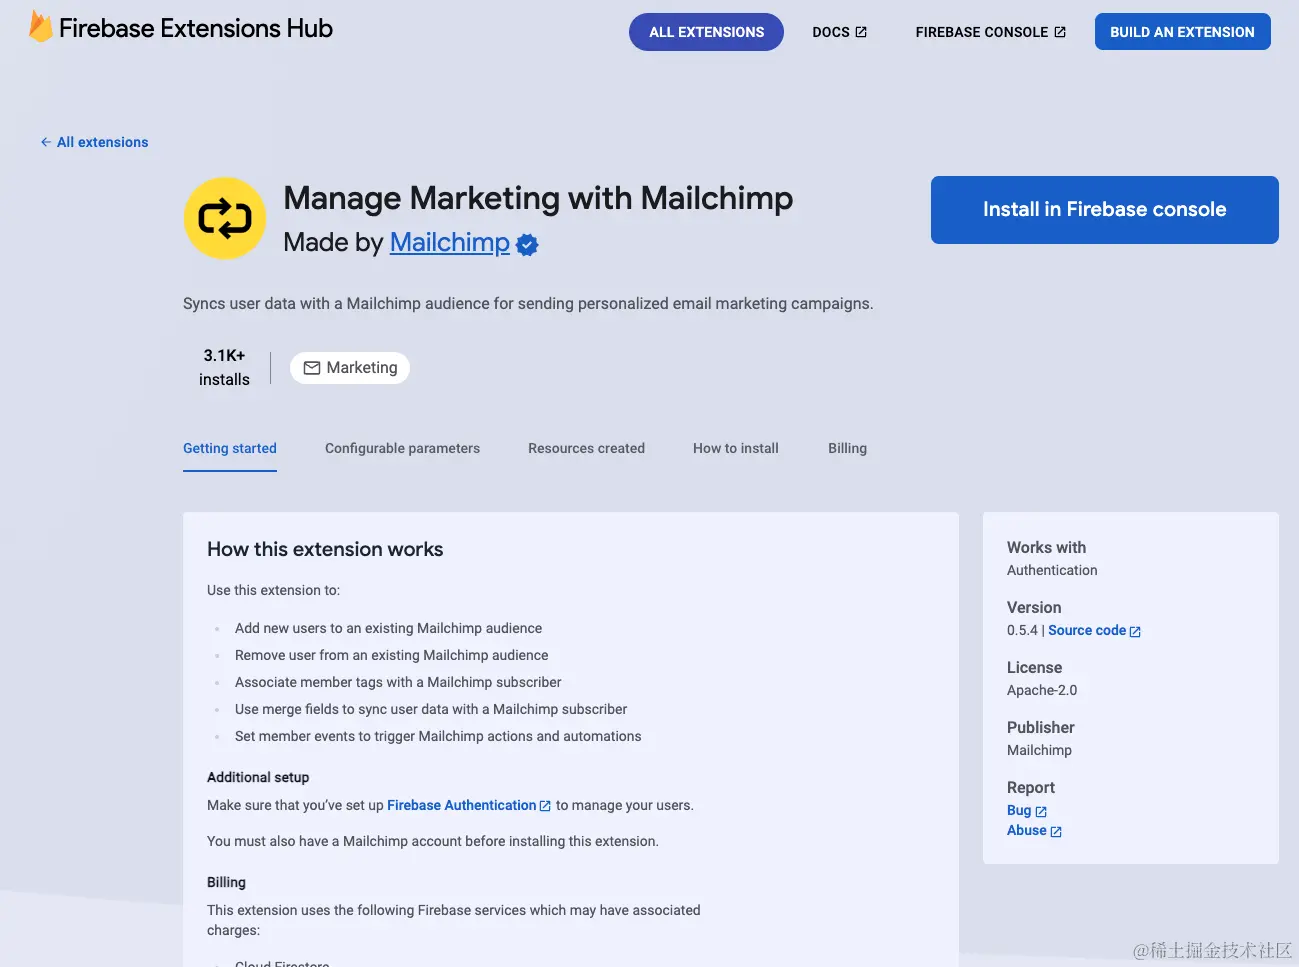Click the envelope icon in Marketing chip

coord(312,368)
